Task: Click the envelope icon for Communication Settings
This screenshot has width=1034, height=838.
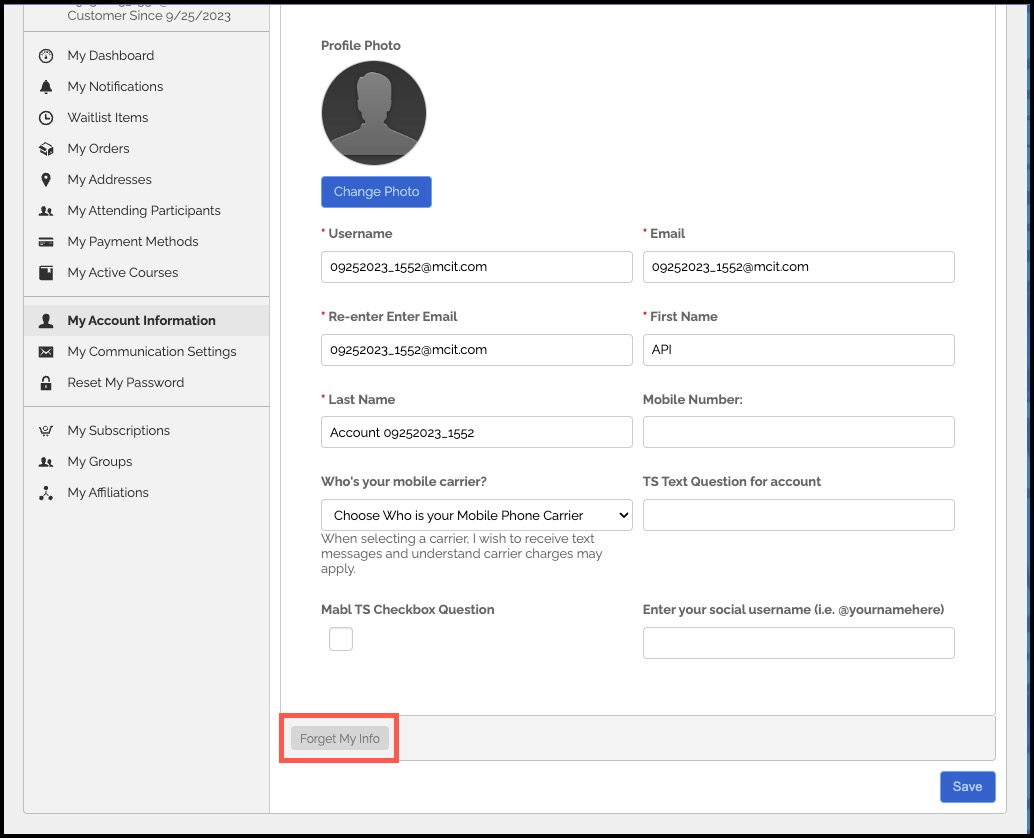Action: point(46,352)
